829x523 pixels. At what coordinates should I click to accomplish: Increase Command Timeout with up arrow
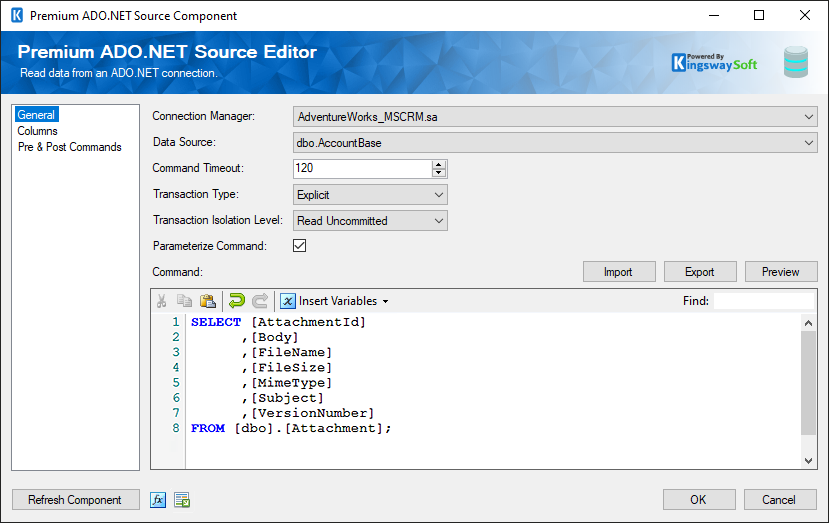438,164
